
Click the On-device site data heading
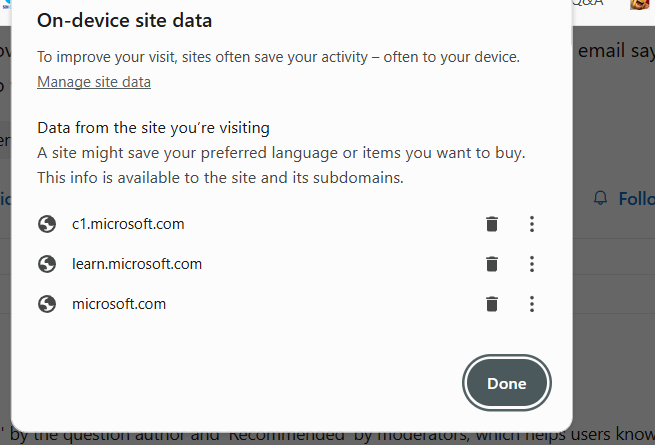(124, 20)
